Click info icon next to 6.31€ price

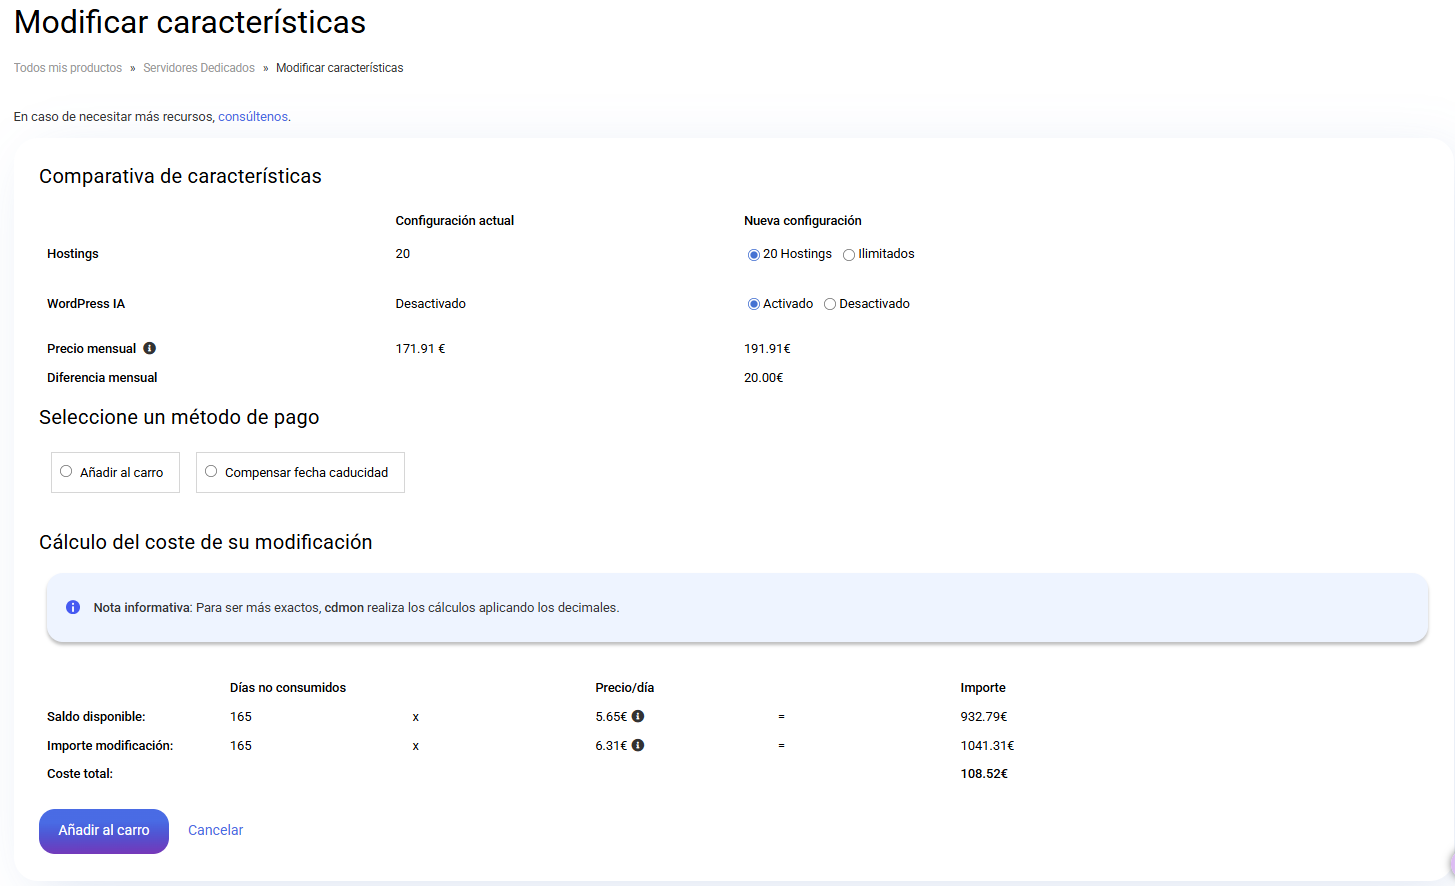[x=638, y=745]
